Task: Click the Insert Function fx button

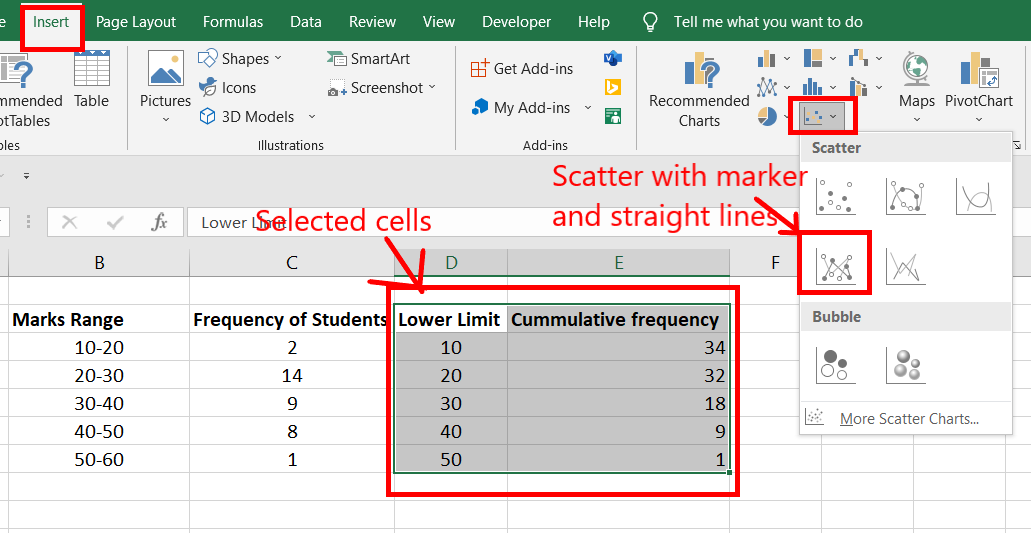Action: pyautogui.click(x=159, y=223)
